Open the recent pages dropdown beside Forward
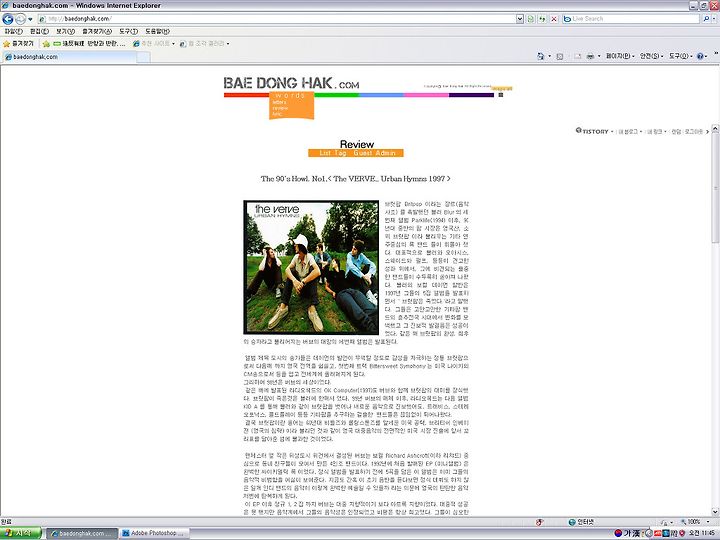The width and height of the screenshot is (720, 540). coord(30,19)
